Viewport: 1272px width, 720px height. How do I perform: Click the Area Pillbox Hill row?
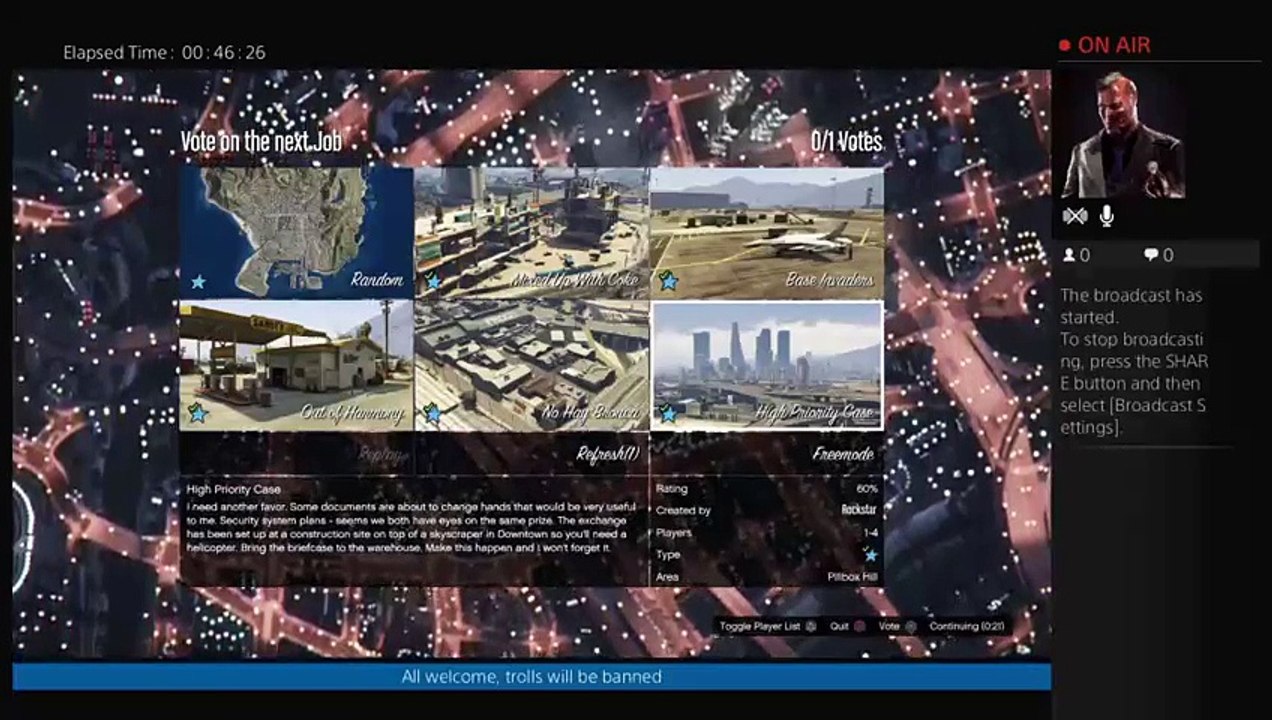pos(767,577)
